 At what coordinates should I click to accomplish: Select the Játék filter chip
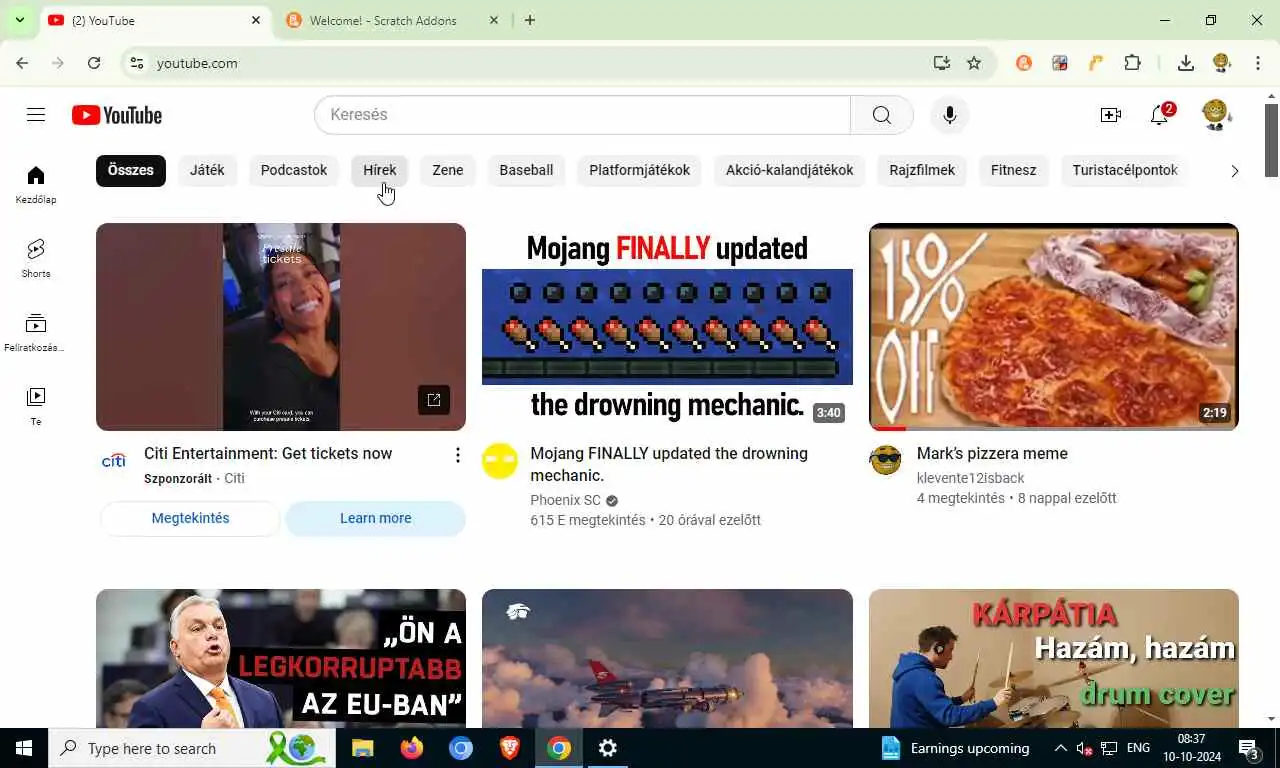click(x=207, y=170)
